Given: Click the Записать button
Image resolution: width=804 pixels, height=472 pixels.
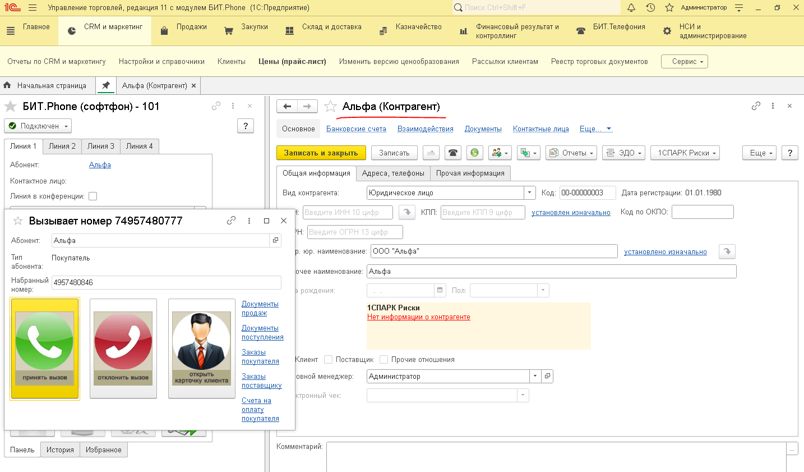Looking at the screenshot, I should point(394,153).
